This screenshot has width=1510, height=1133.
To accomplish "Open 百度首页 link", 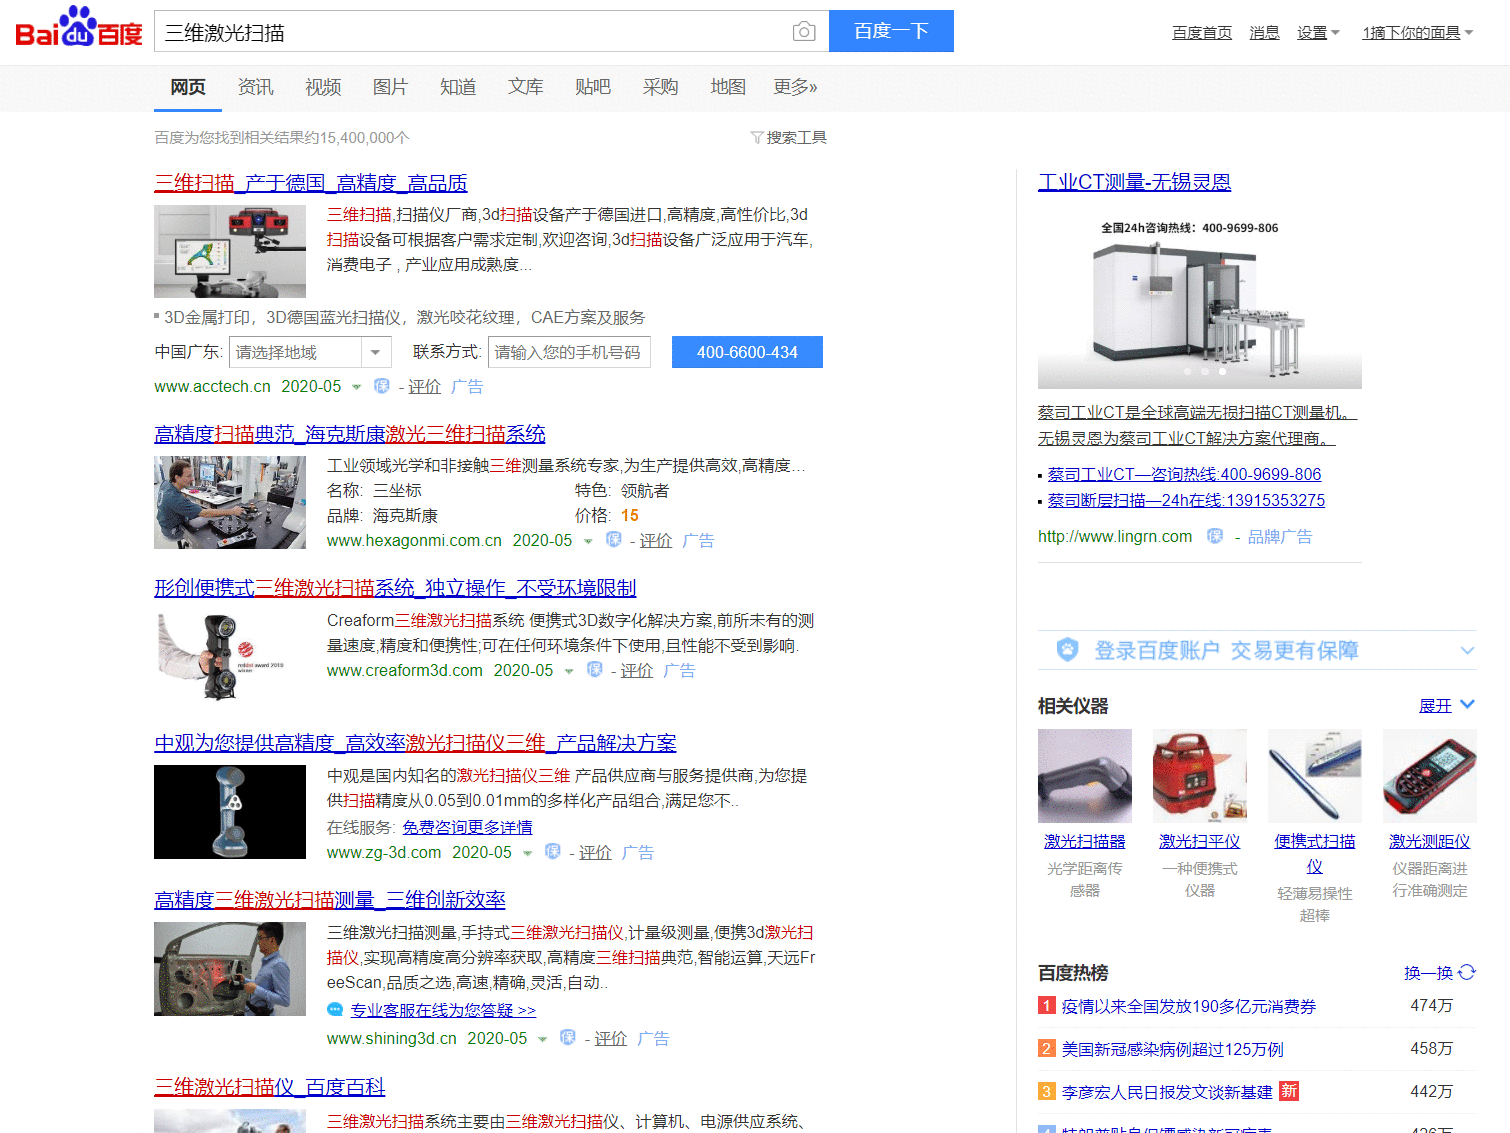I will [1202, 33].
